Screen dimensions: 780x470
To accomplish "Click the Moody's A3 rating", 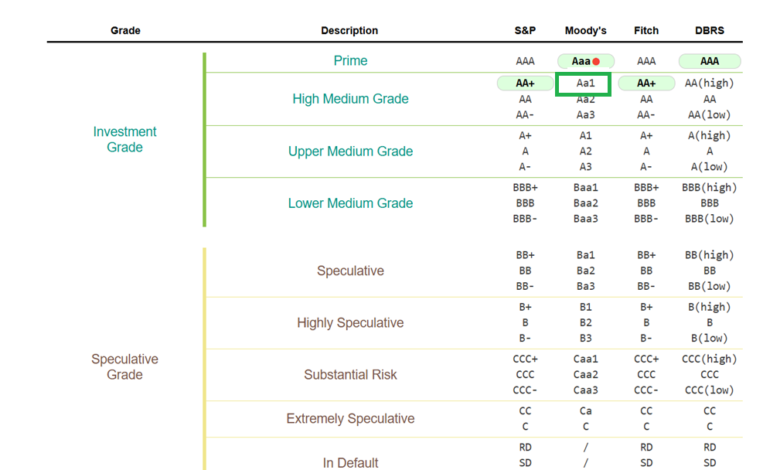I will click(585, 167).
